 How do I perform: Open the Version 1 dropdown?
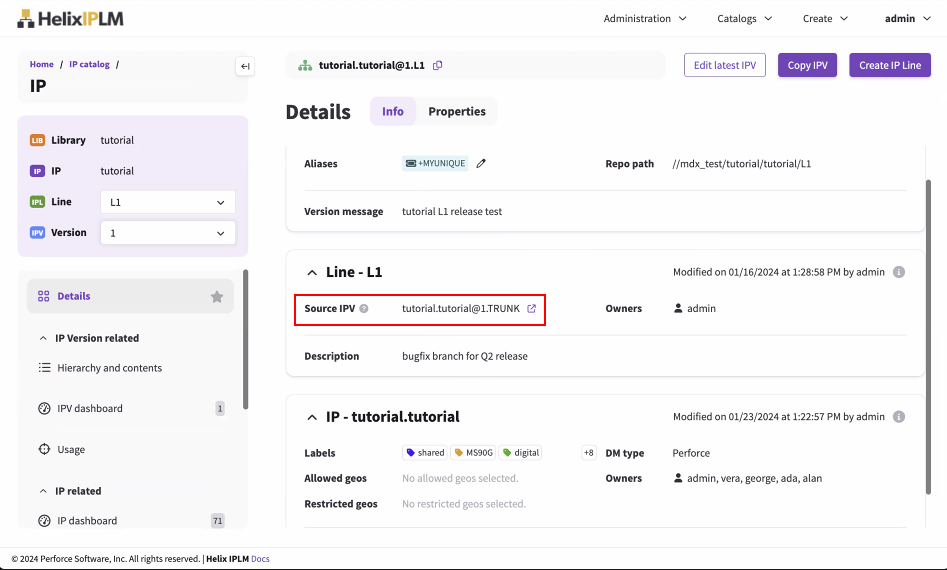tap(168, 233)
